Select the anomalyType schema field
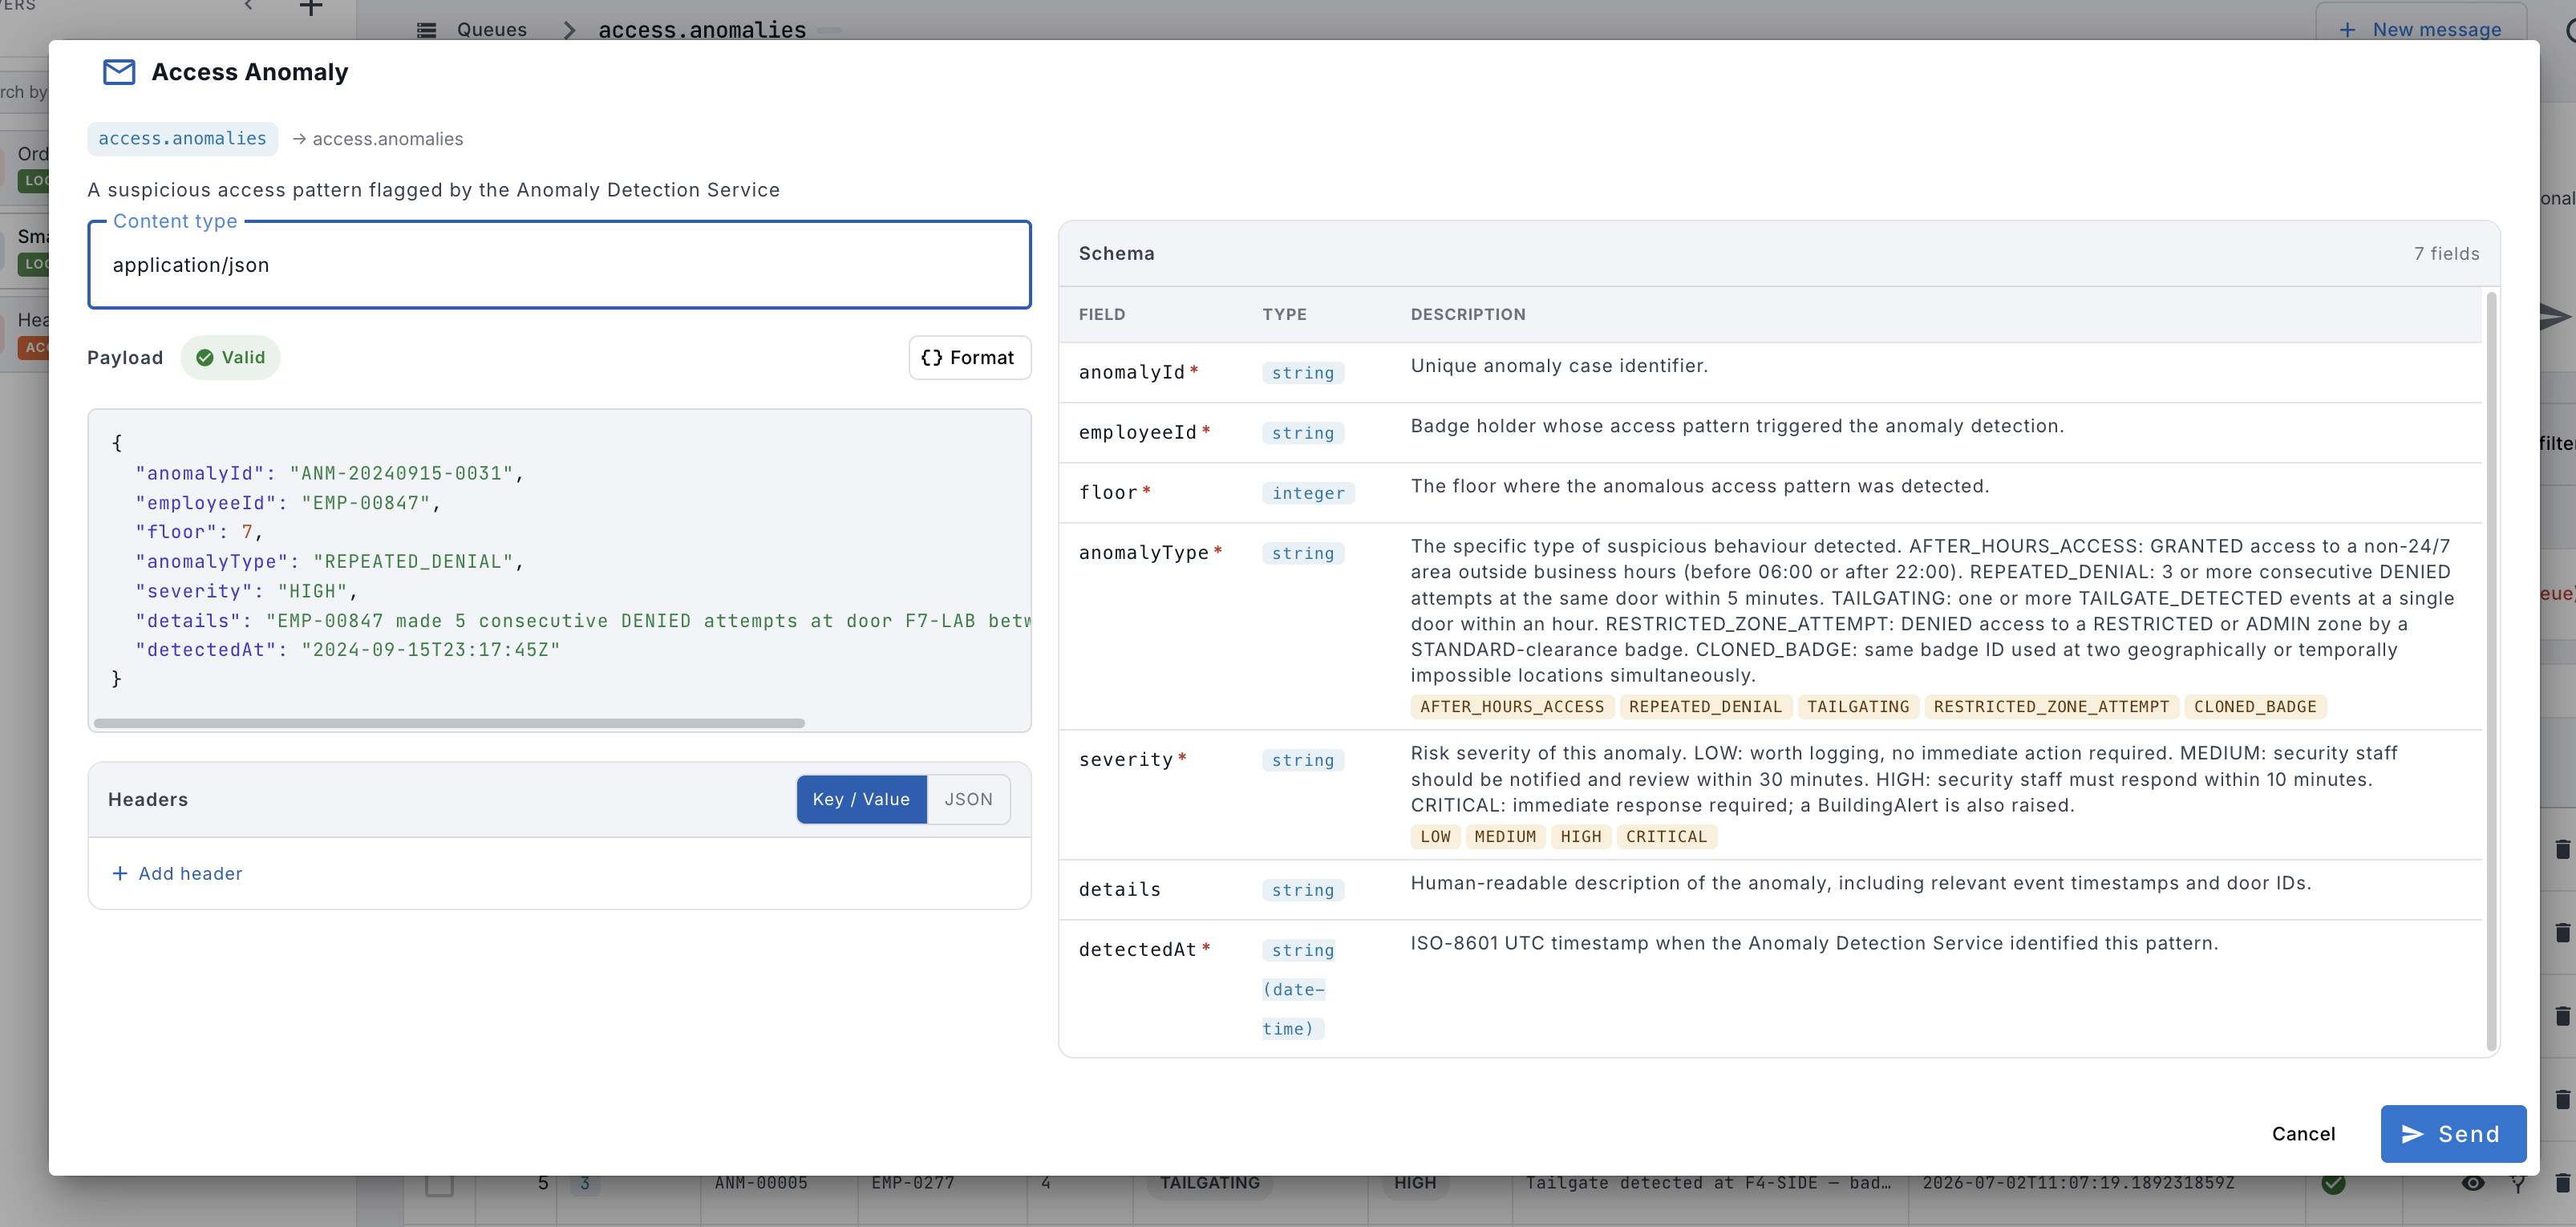The width and height of the screenshot is (2576, 1227). (1770, 626)
